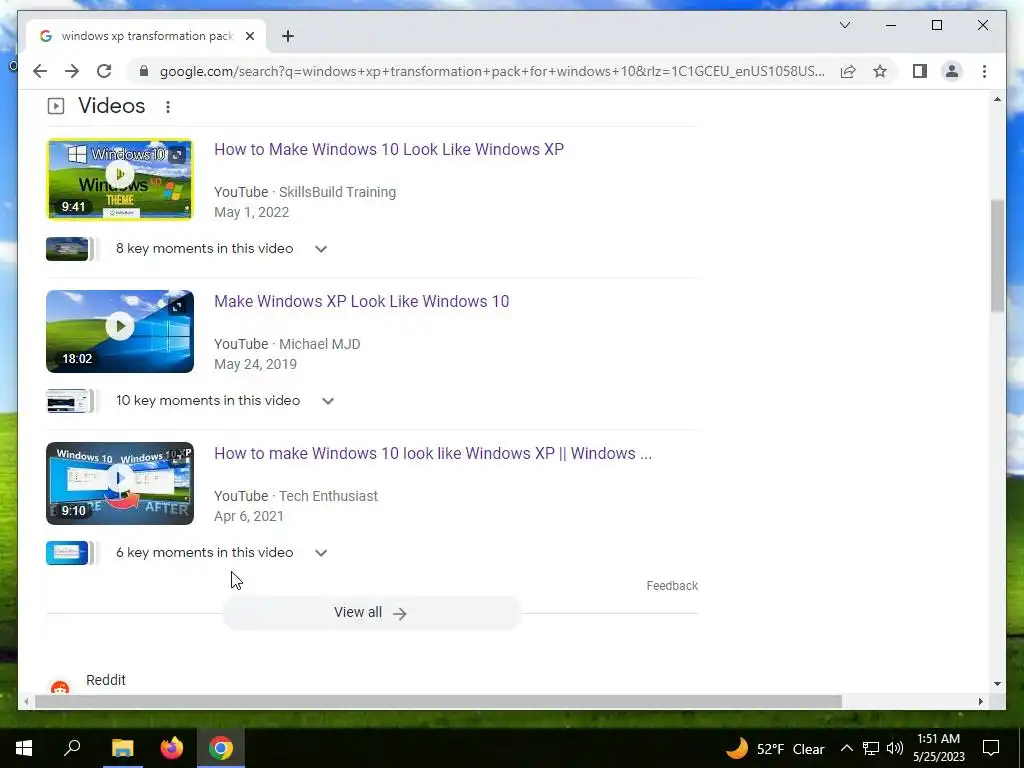Bookmark this tab with the star icon
Screen dimensions: 1024x768
click(880, 71)
